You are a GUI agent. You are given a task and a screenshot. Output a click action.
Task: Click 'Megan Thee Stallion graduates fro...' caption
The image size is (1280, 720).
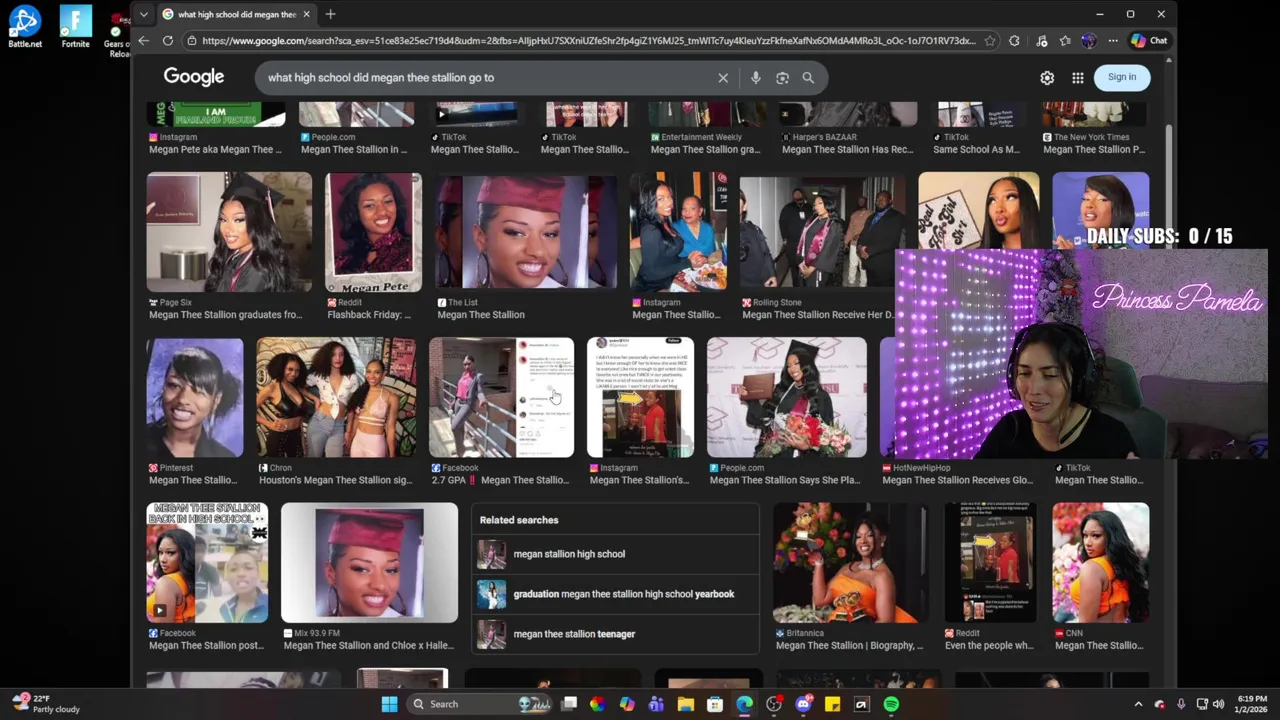225,315
